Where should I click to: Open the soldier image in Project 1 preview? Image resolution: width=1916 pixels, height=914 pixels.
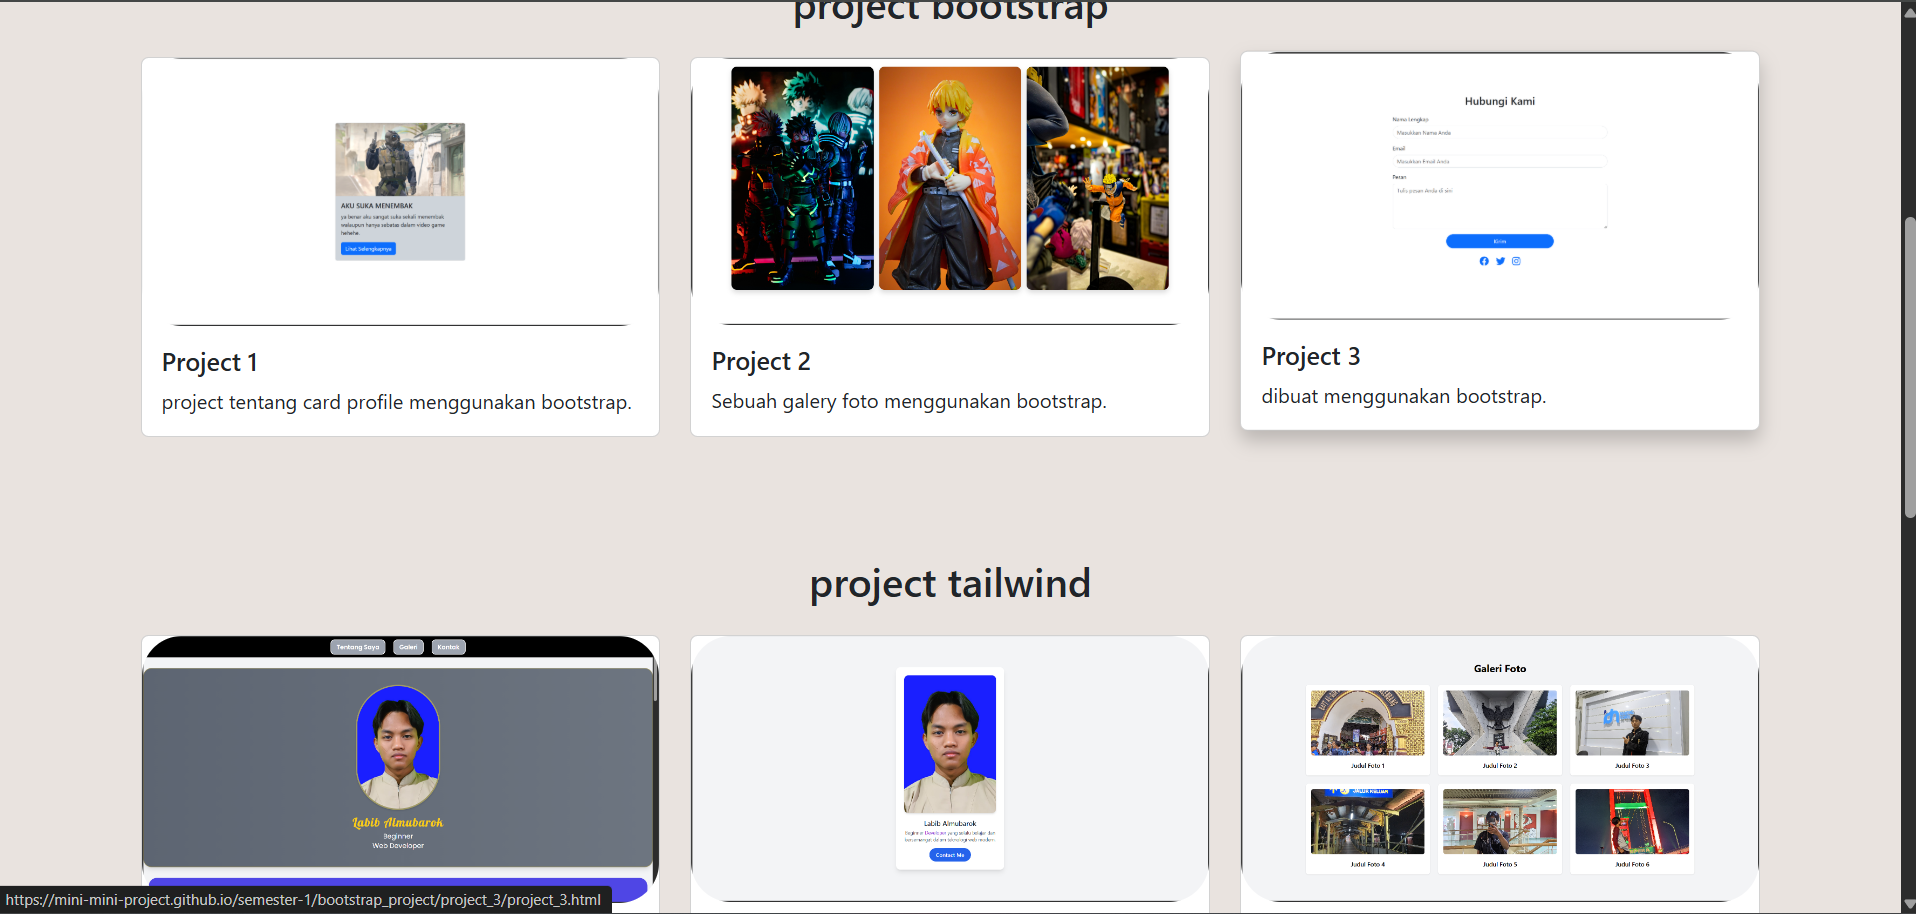[x=400, y=159]
